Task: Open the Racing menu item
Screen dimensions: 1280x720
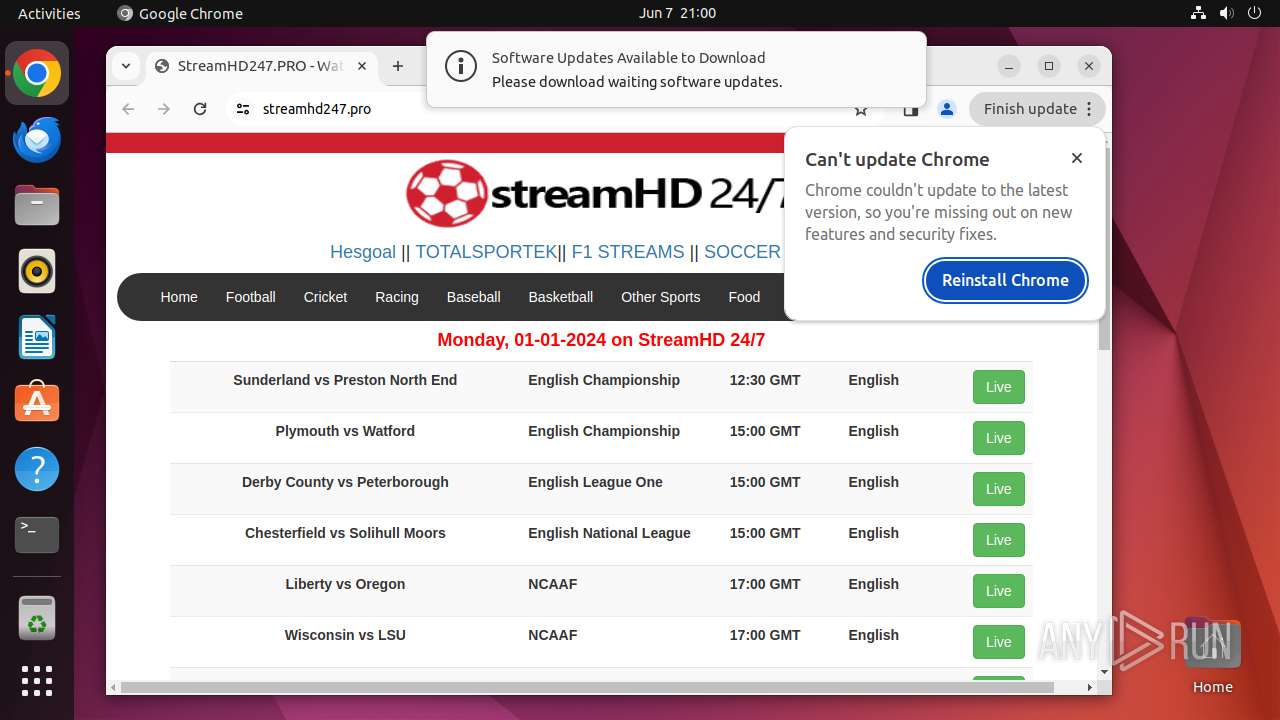Action: point(397,297)
